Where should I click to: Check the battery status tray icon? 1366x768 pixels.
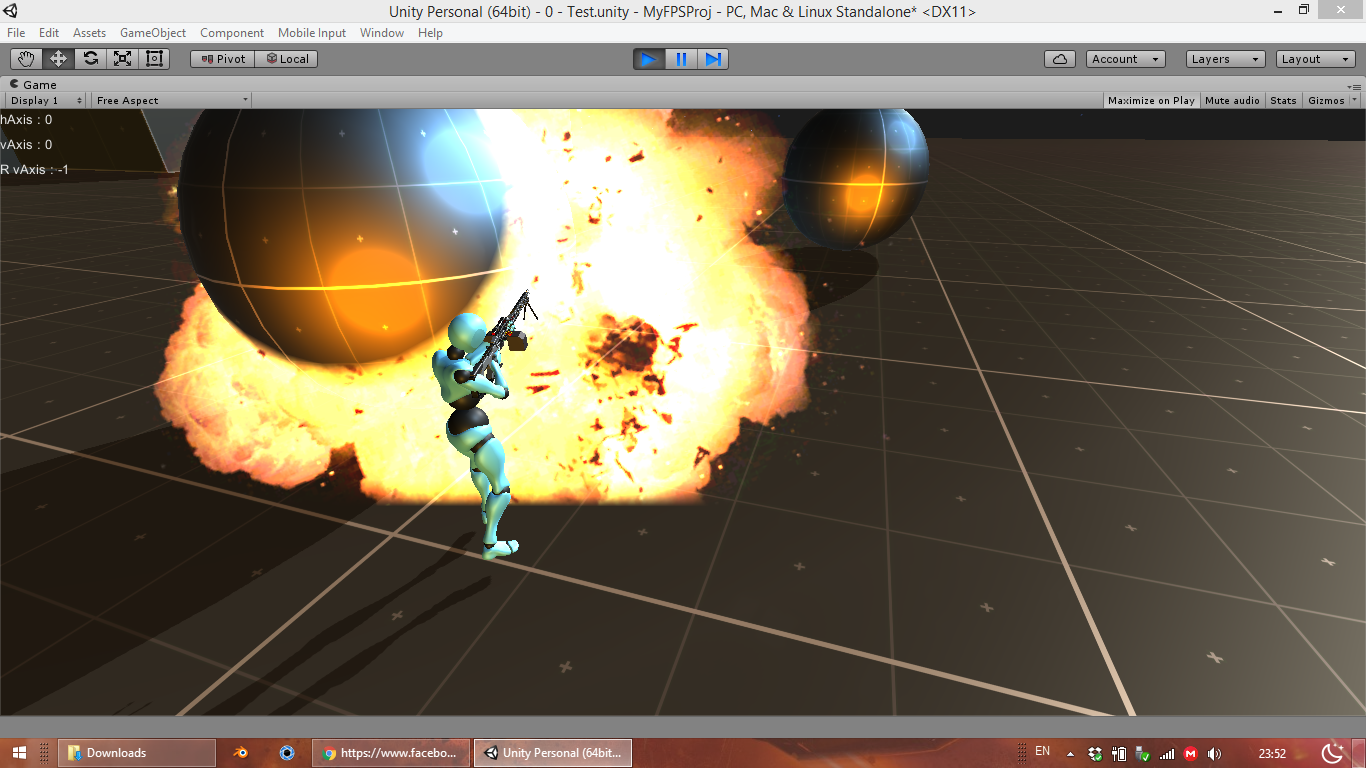(x=1119, y=753)
